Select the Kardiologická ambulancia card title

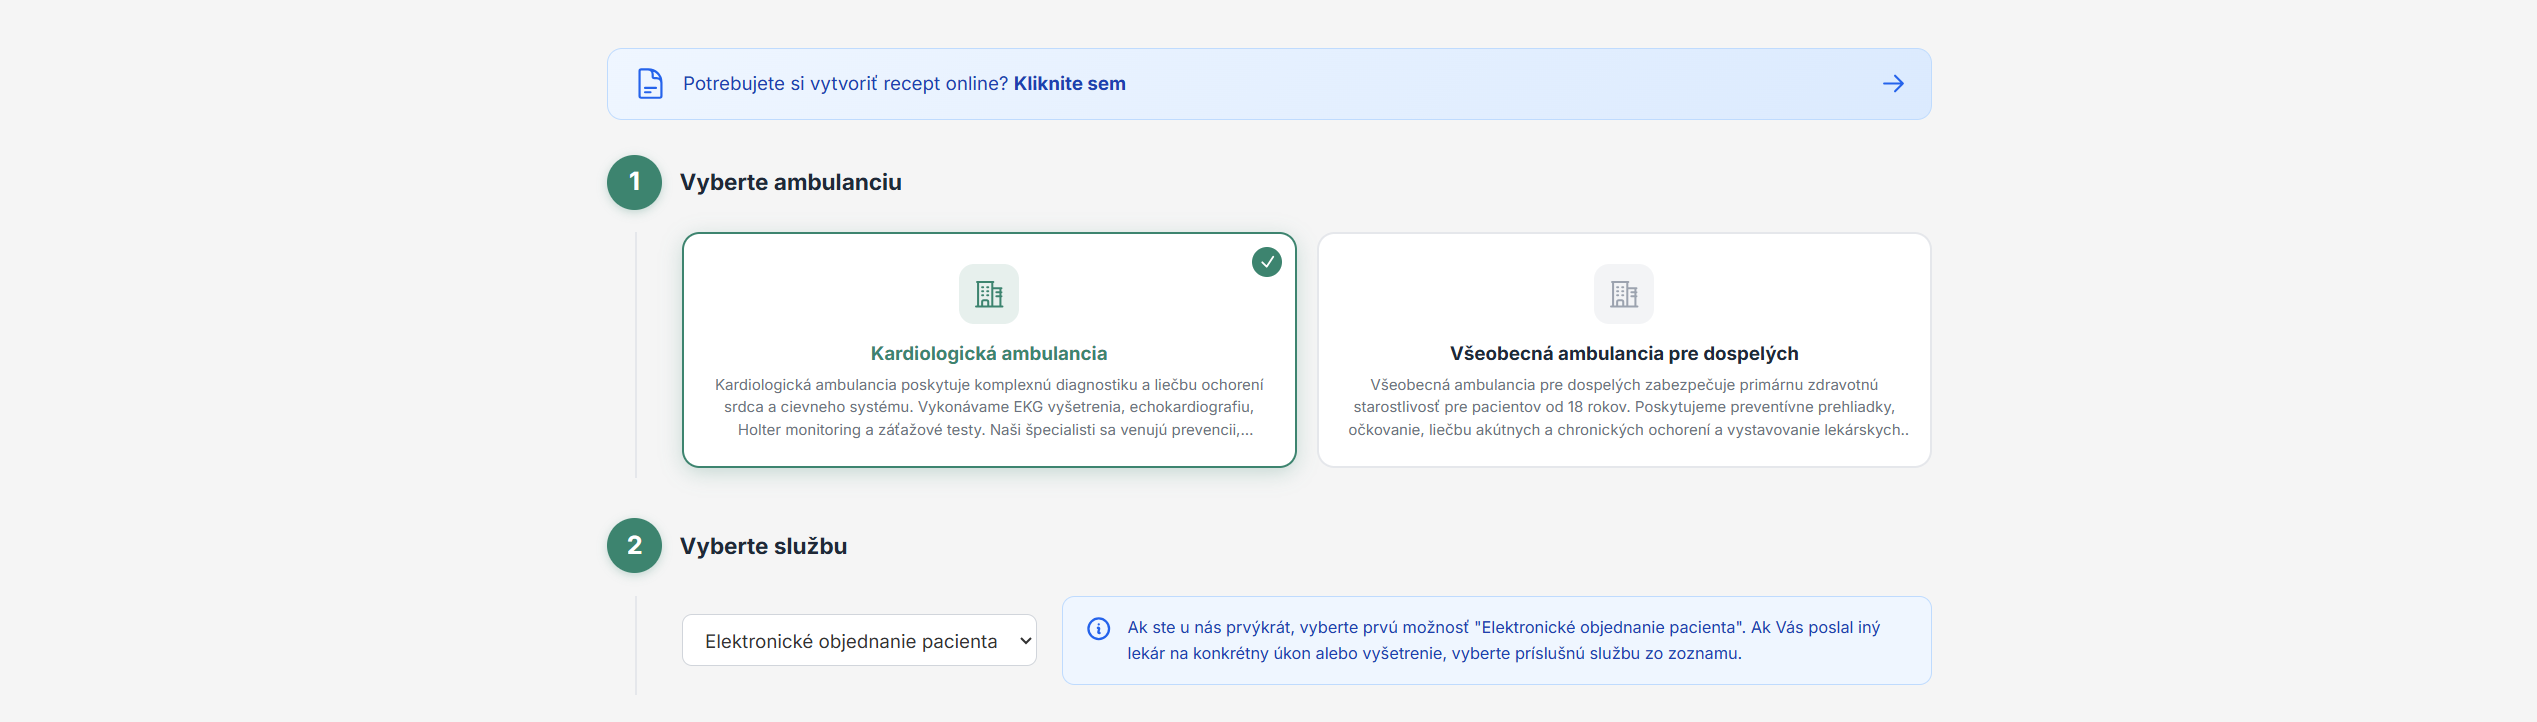[988, 353]
